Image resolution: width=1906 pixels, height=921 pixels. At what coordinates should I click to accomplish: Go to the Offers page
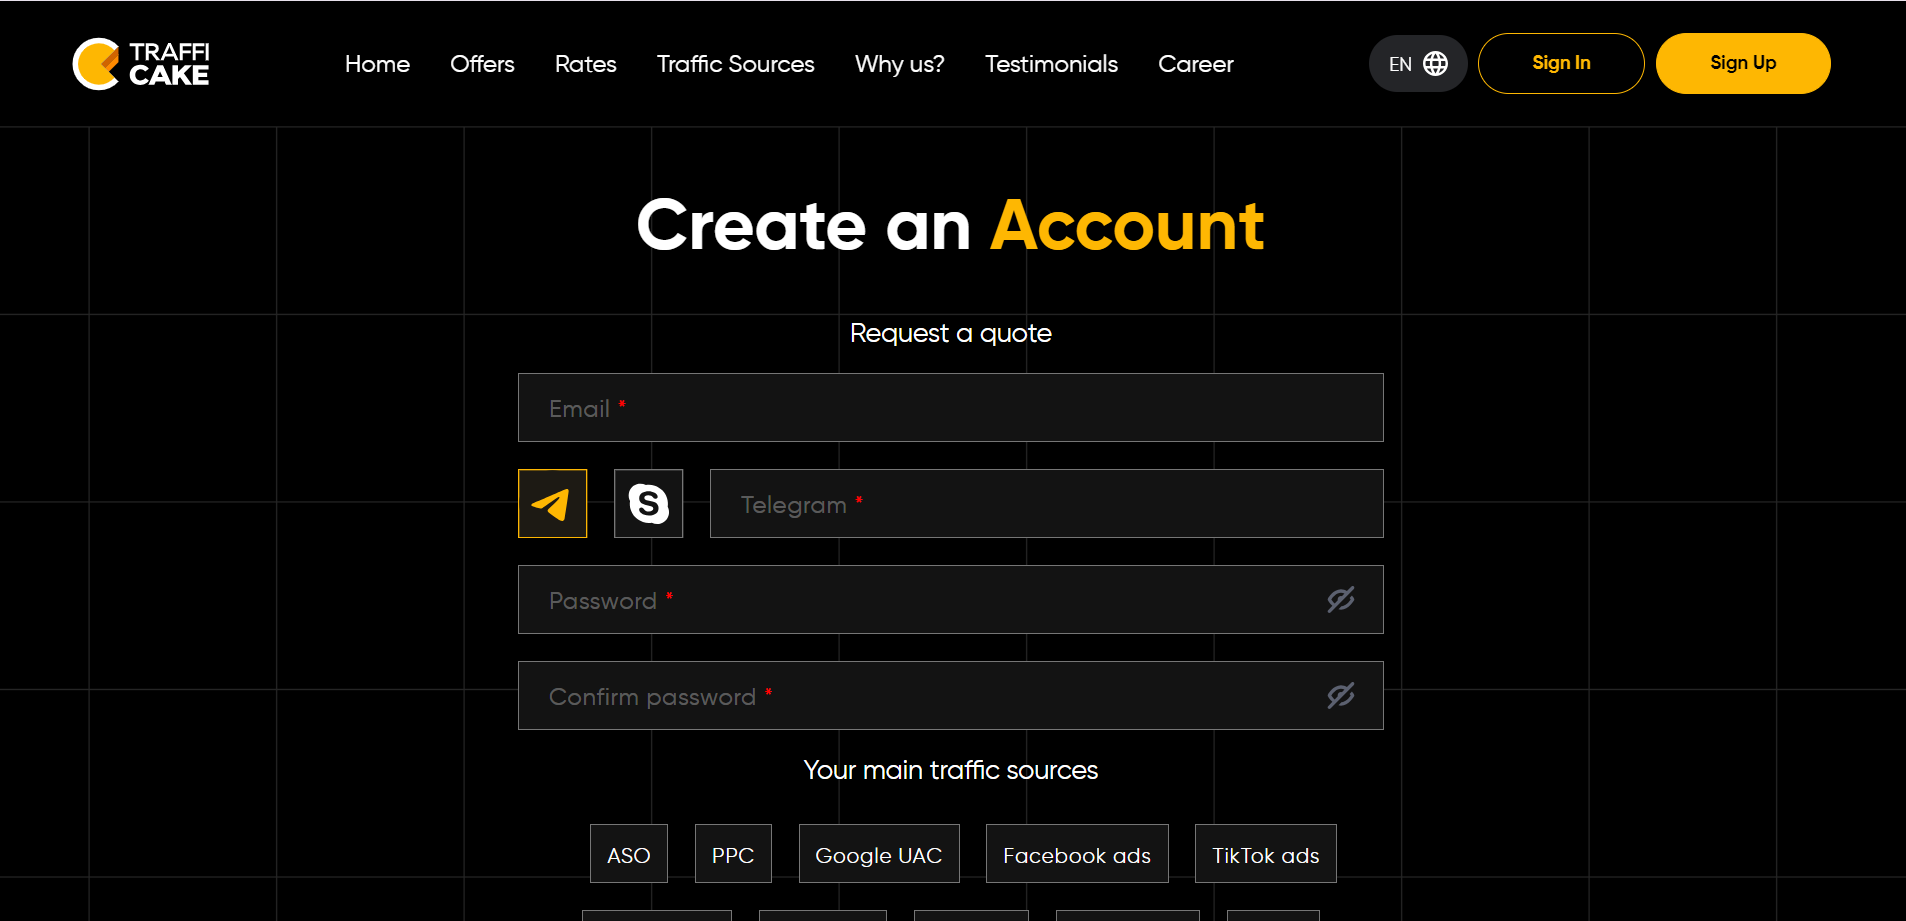(x=482, y=64)
